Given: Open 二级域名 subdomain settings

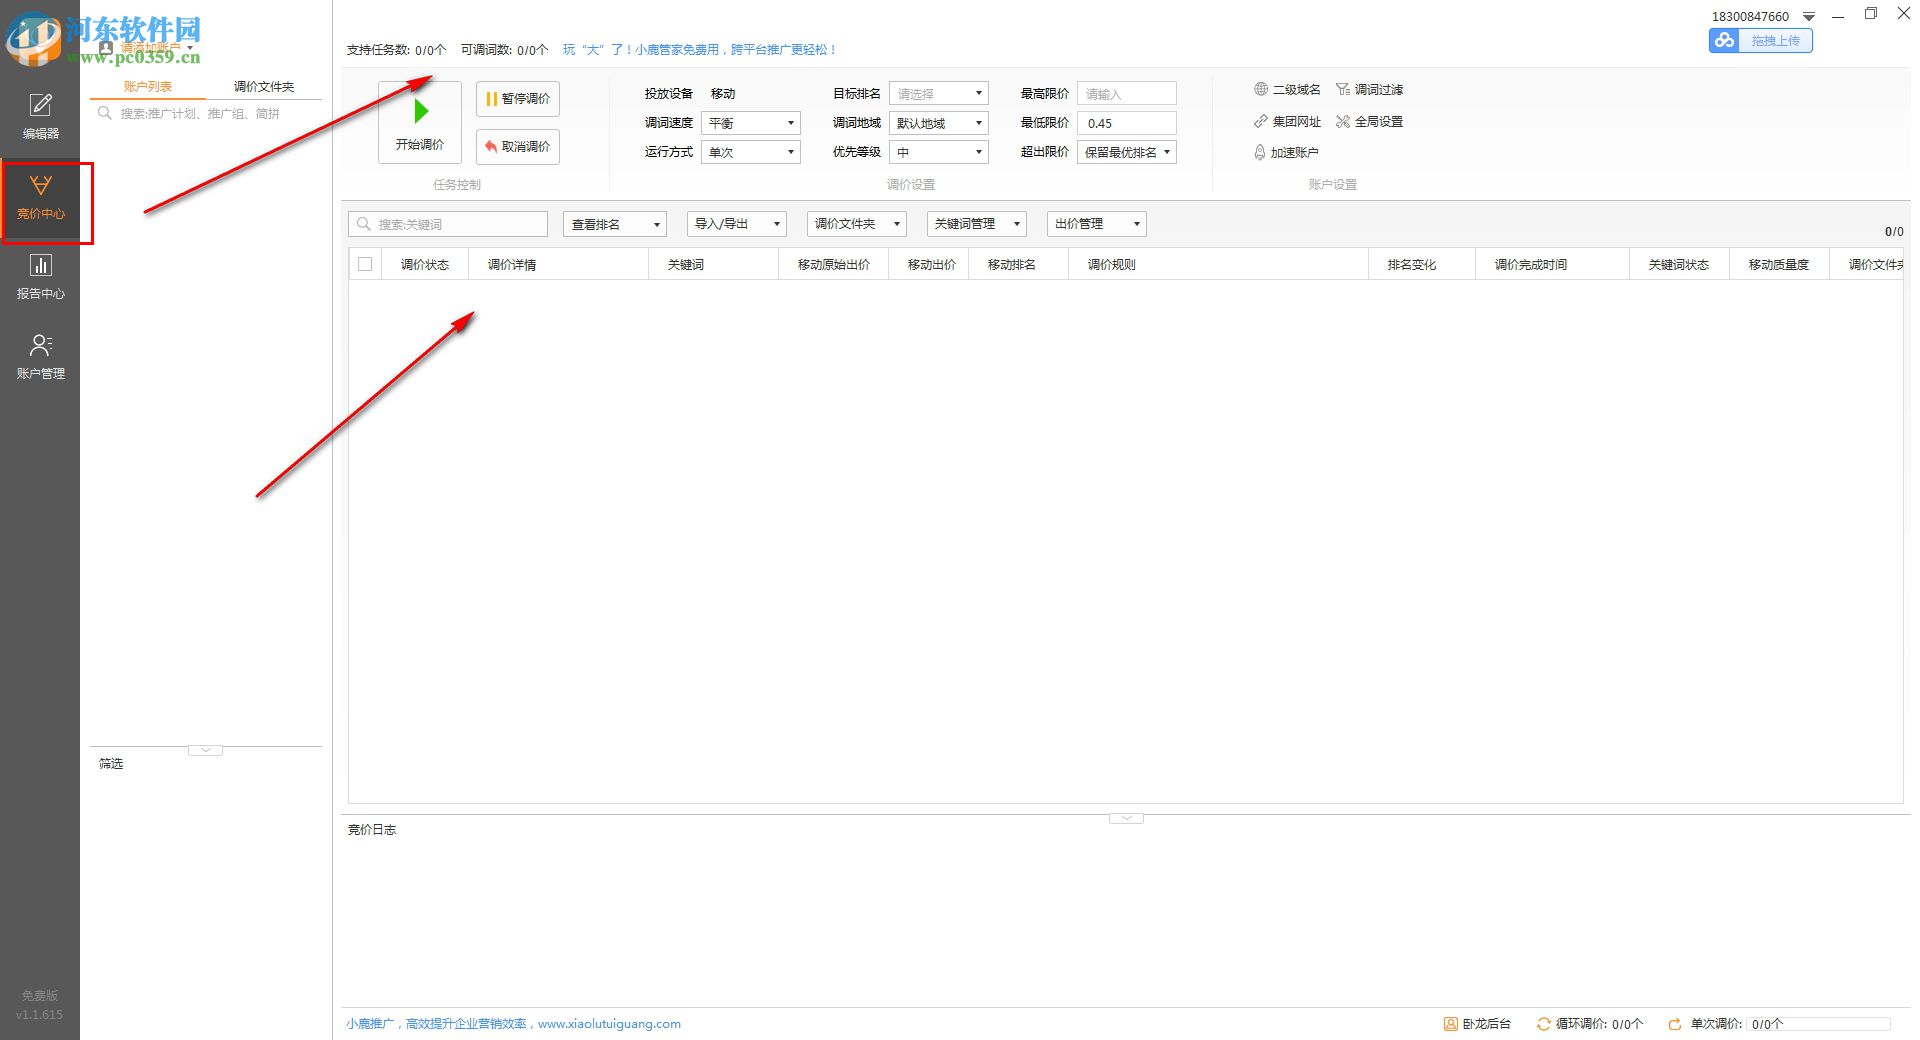Looking at the screenshot, I should [1287, 90].
